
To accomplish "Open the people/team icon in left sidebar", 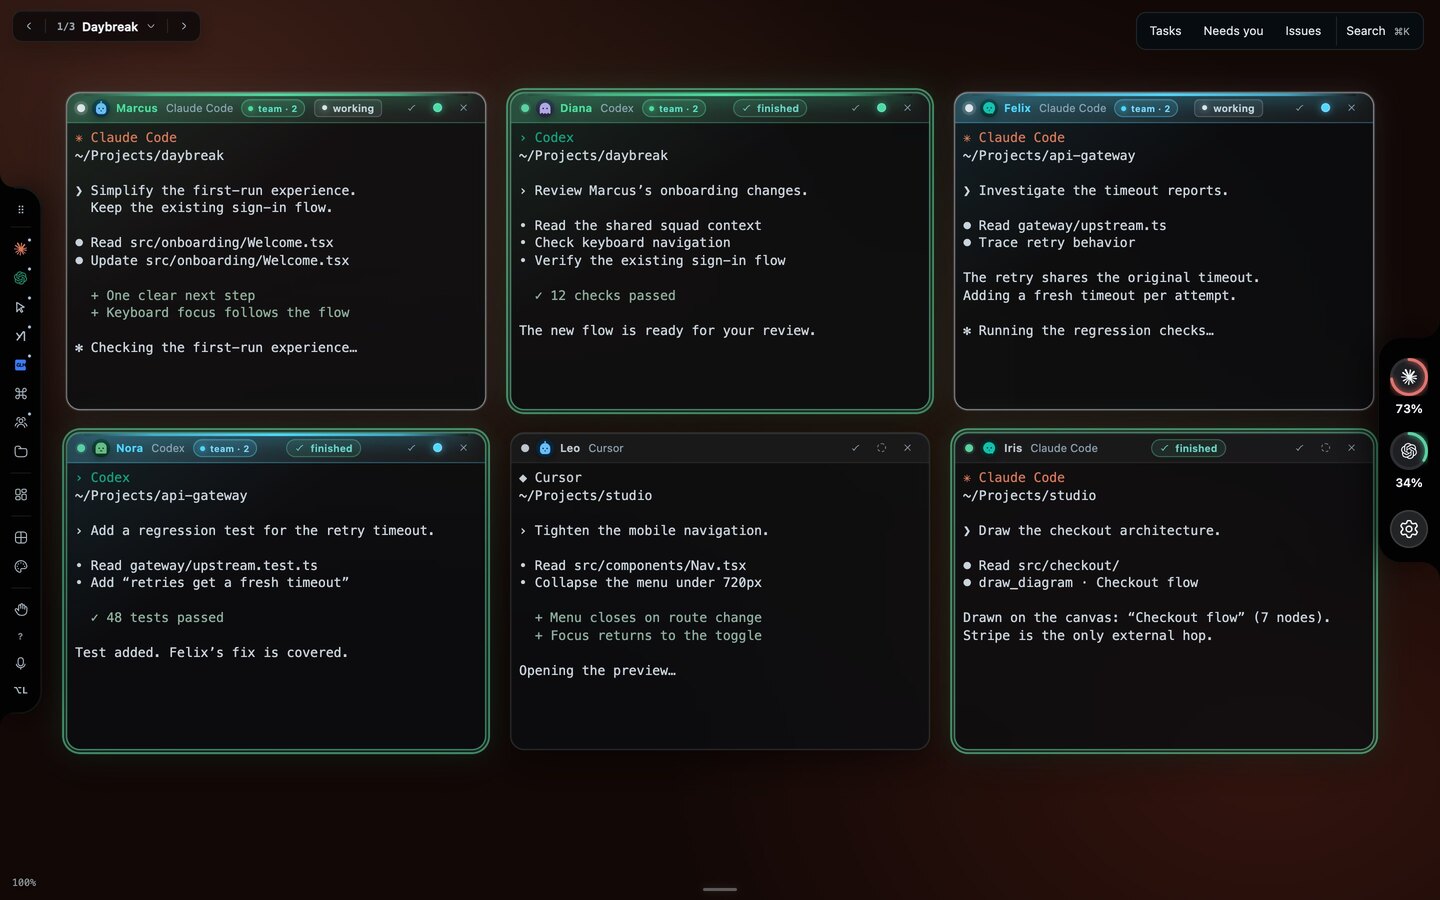I will point(20,423).
